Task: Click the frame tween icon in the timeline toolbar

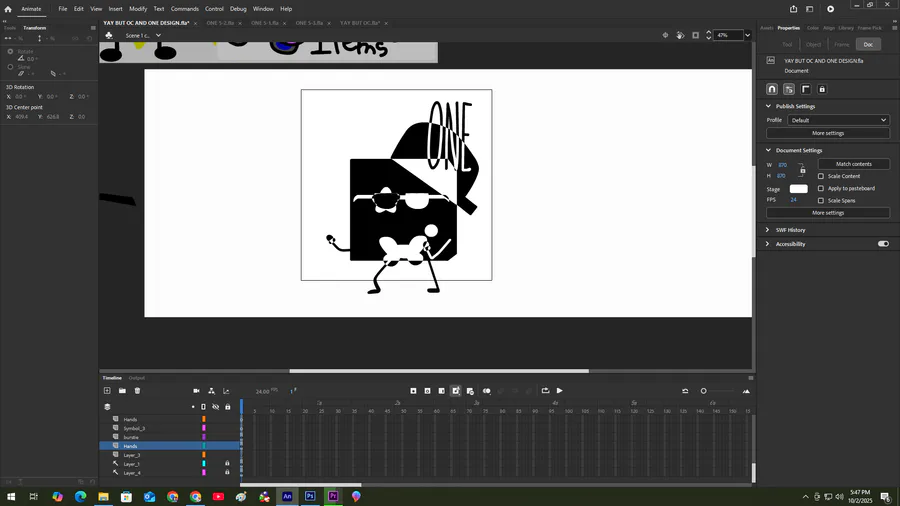Action: pyautogui.click(x=470, y=391)
